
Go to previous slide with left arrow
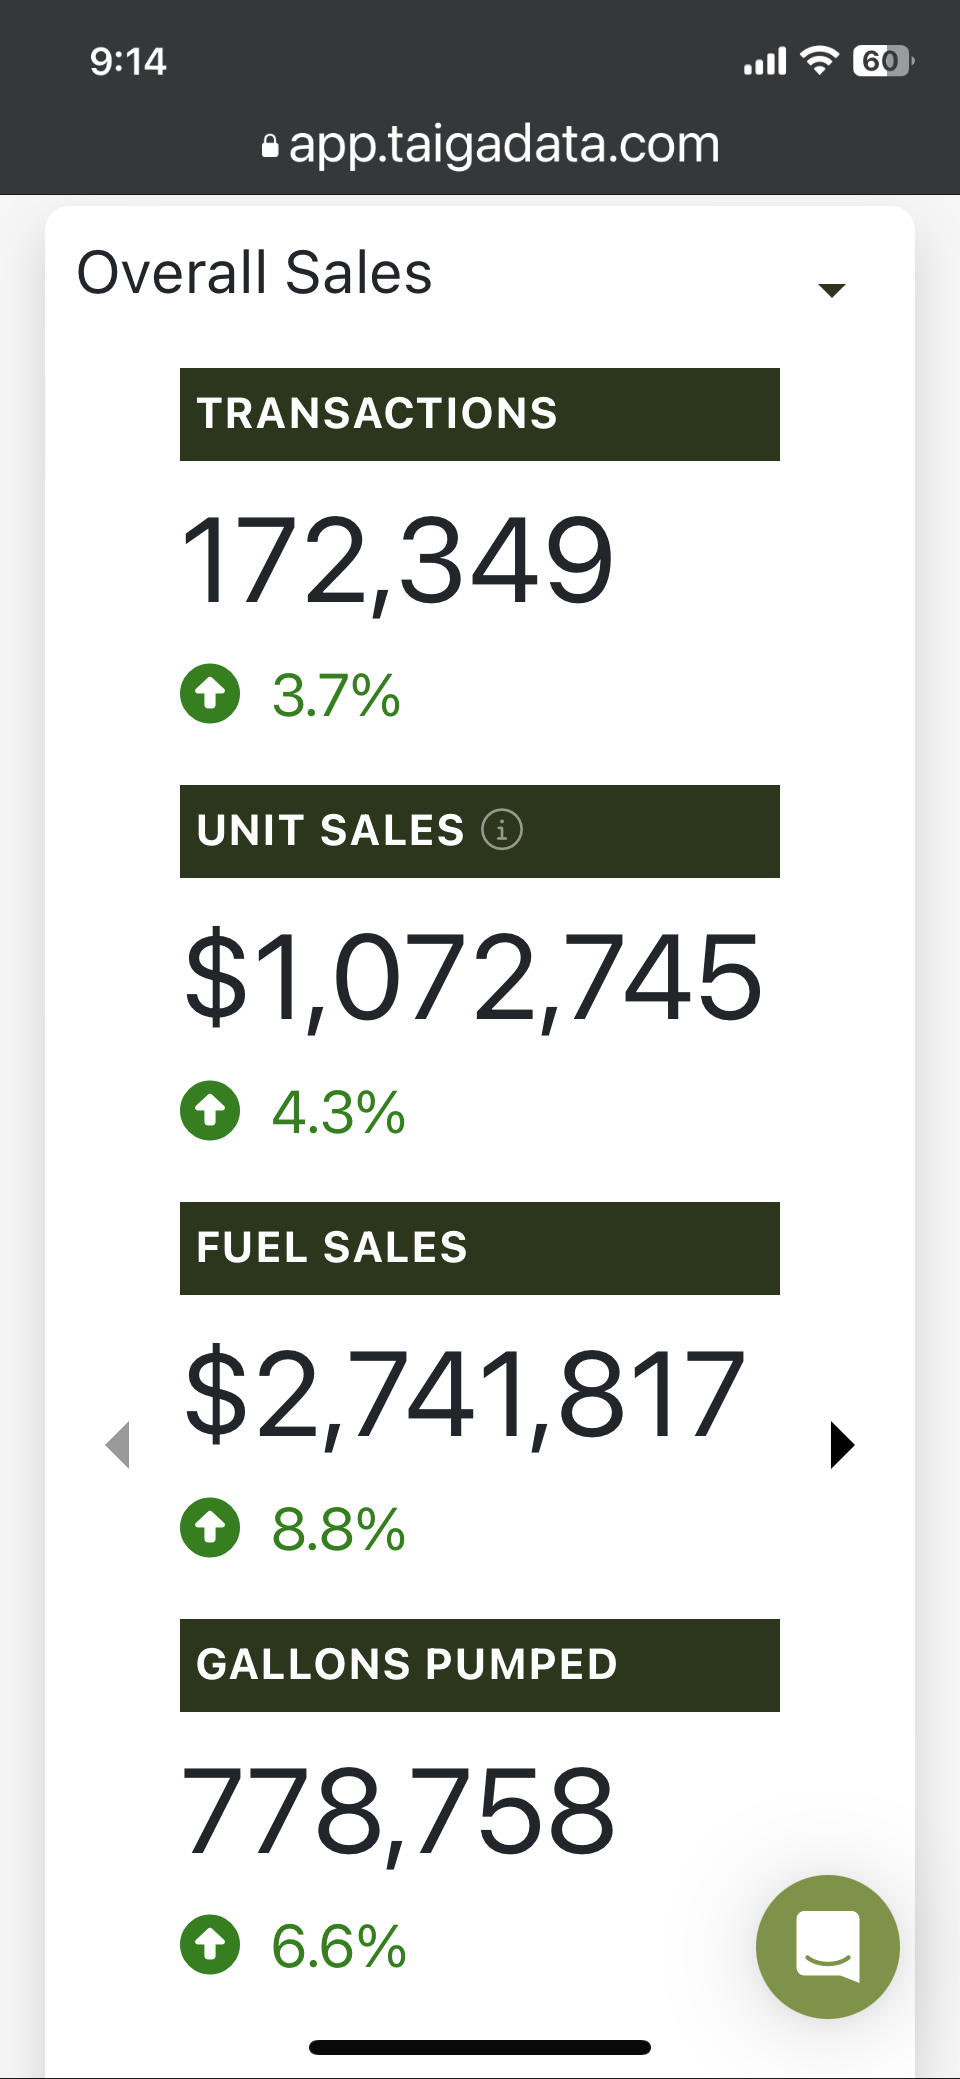(118, 1445)
